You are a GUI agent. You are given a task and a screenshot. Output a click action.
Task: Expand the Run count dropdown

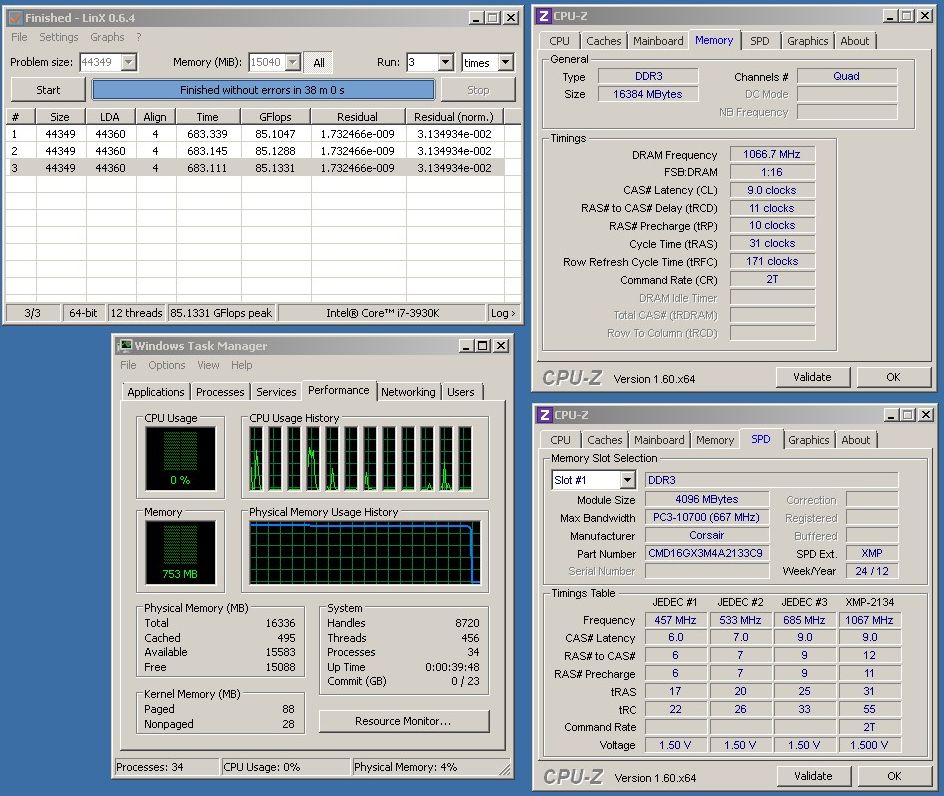coord(444,62)
